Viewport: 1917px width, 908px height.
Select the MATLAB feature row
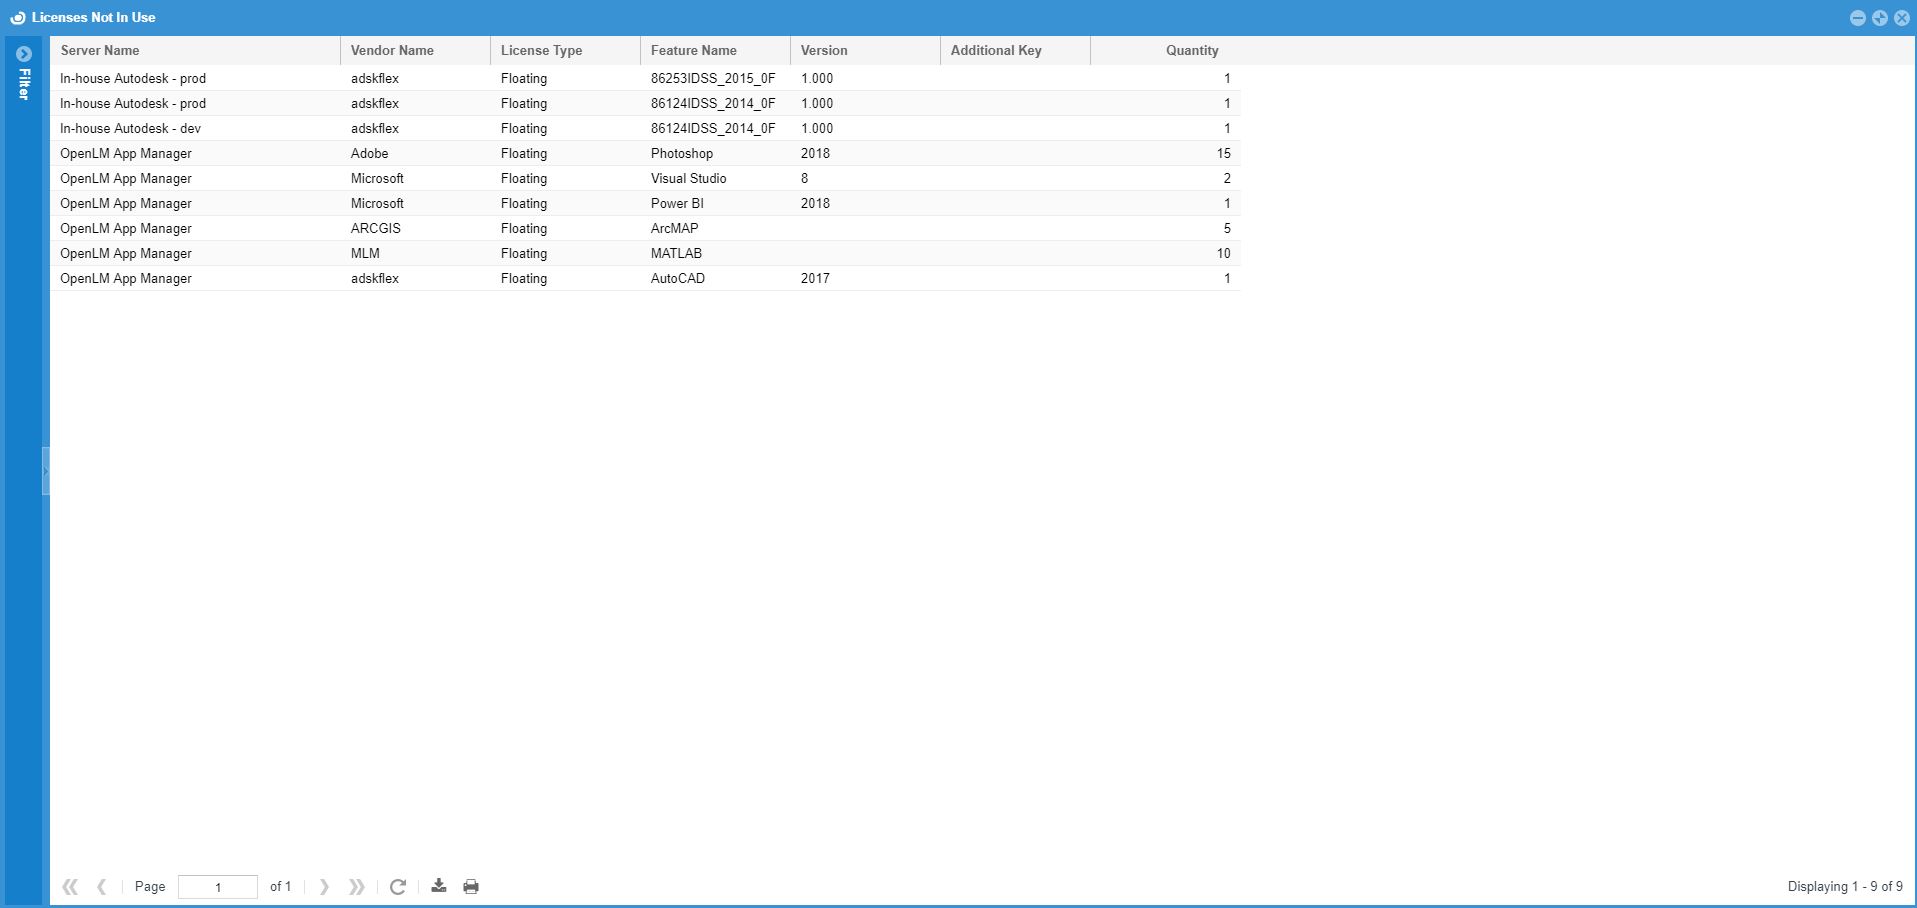point(676,254)
